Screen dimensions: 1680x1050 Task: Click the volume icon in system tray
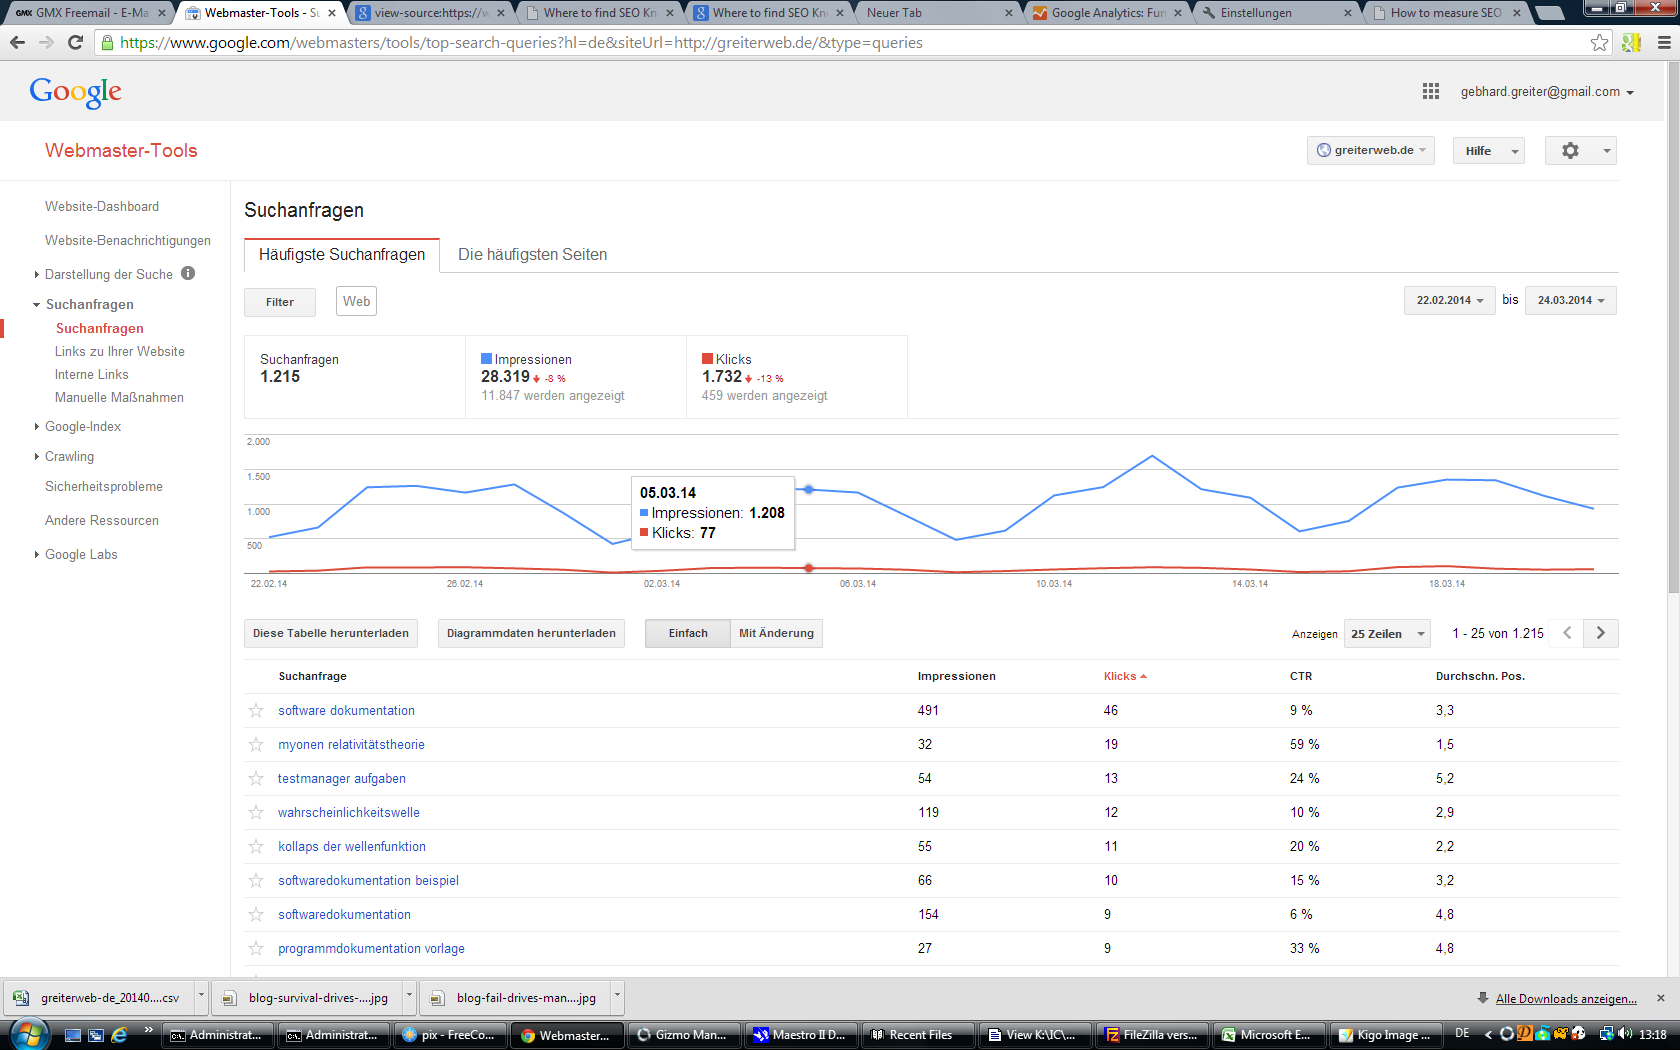tap(1625, 1034)
